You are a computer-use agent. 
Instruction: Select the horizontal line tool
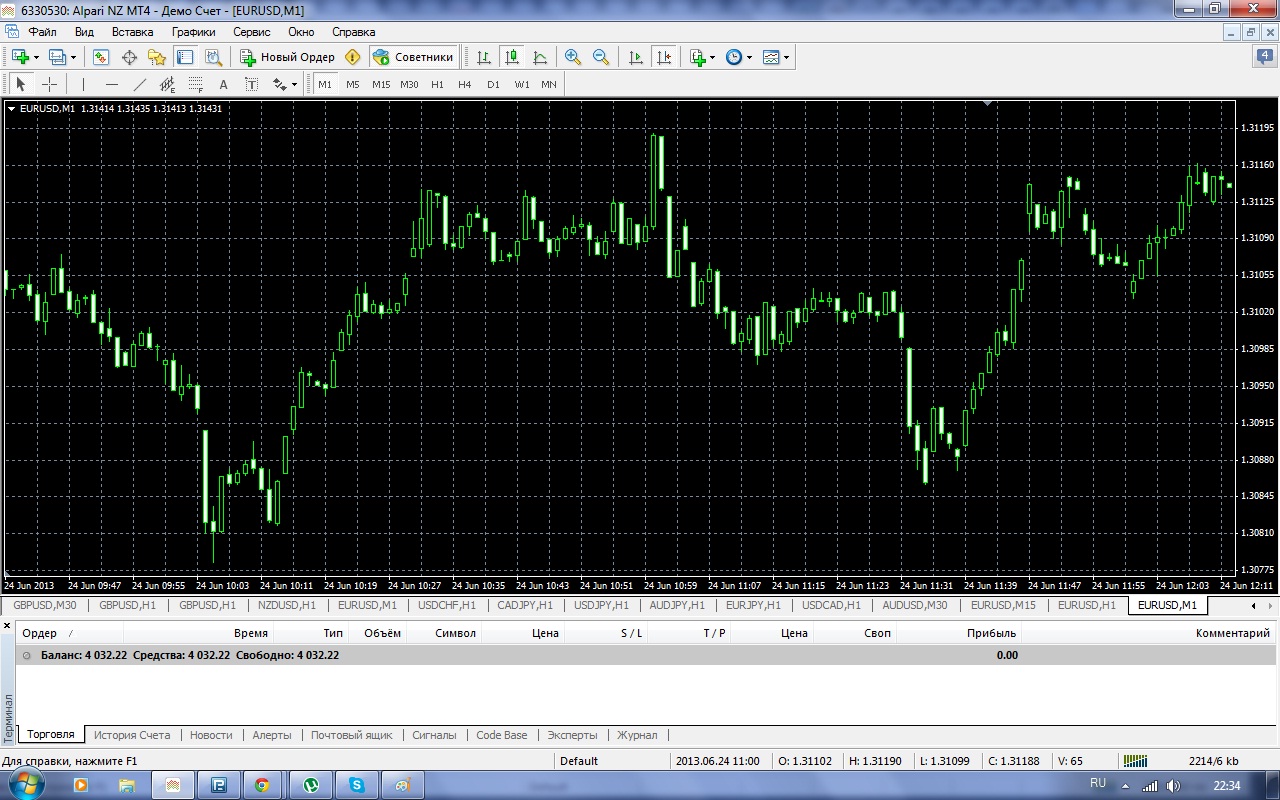tap(111, 85)
